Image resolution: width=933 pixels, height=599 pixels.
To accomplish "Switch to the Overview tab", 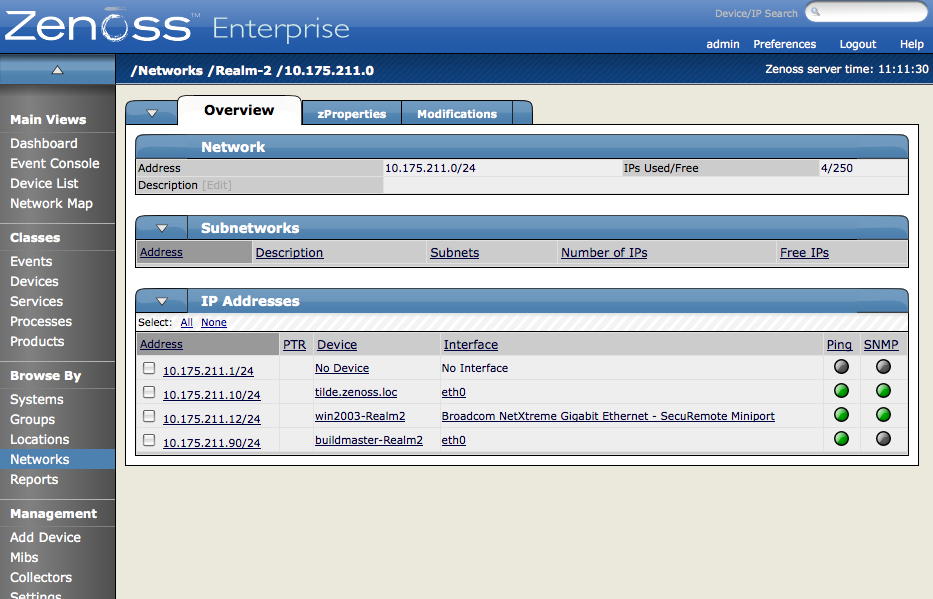I will 239,111.
